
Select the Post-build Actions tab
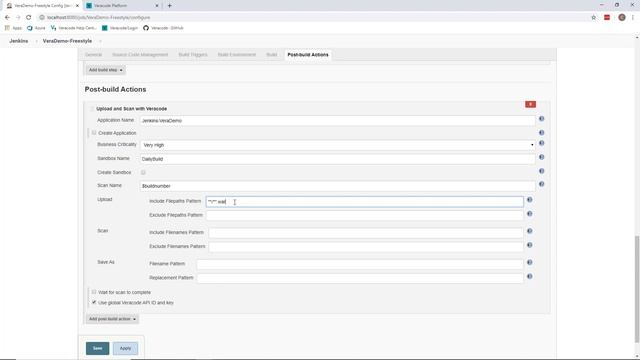click(308, 55)
